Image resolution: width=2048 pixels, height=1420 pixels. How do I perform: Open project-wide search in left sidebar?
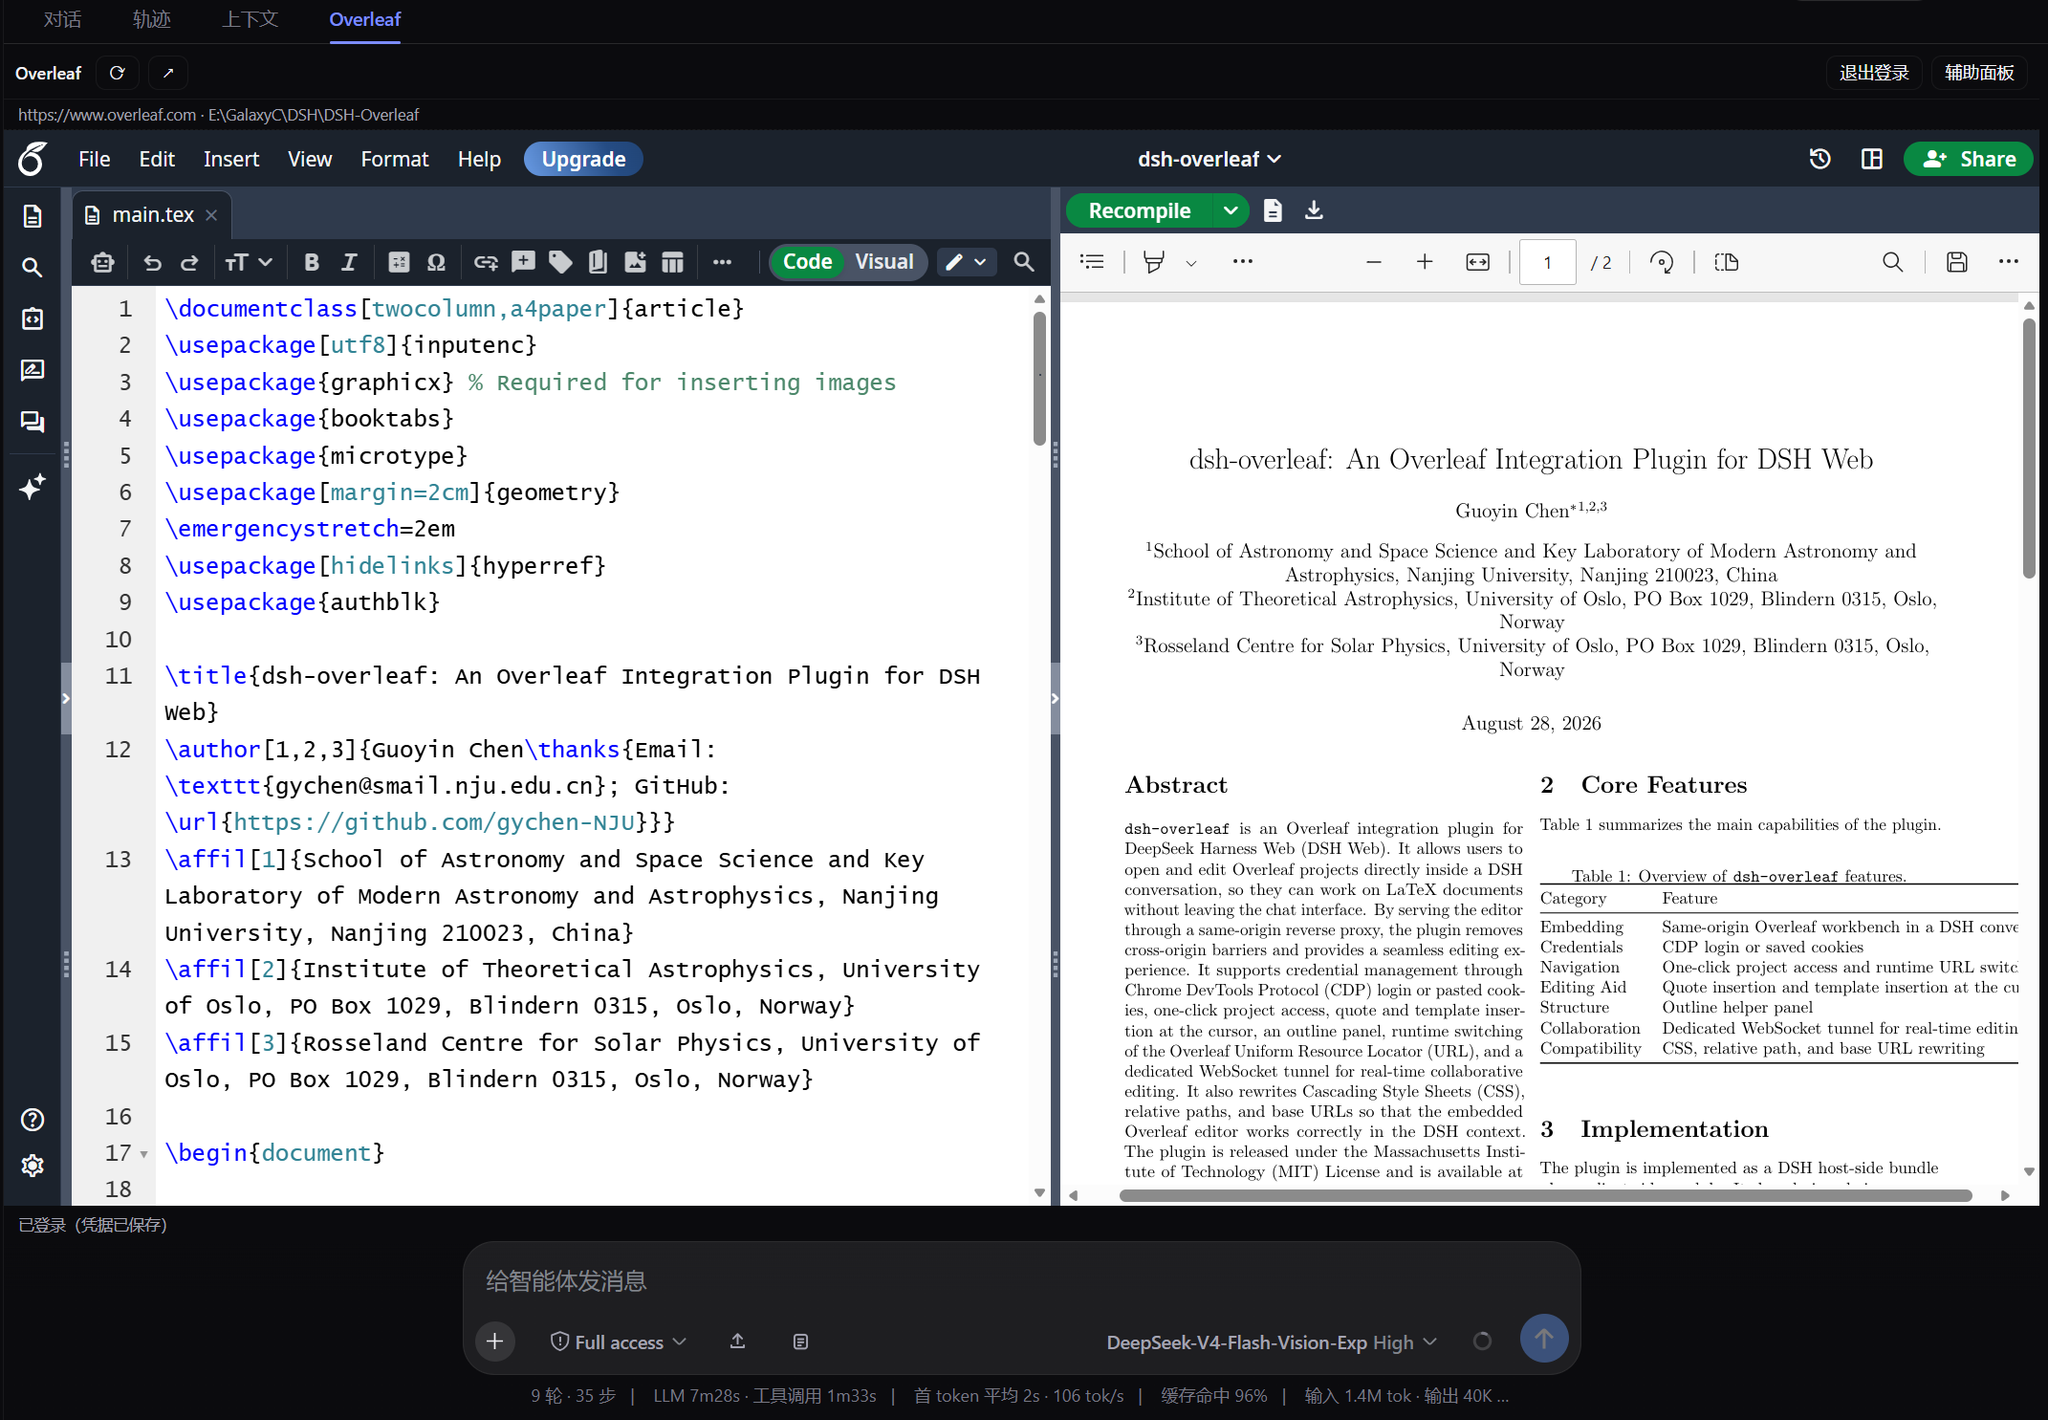(32, 267)
